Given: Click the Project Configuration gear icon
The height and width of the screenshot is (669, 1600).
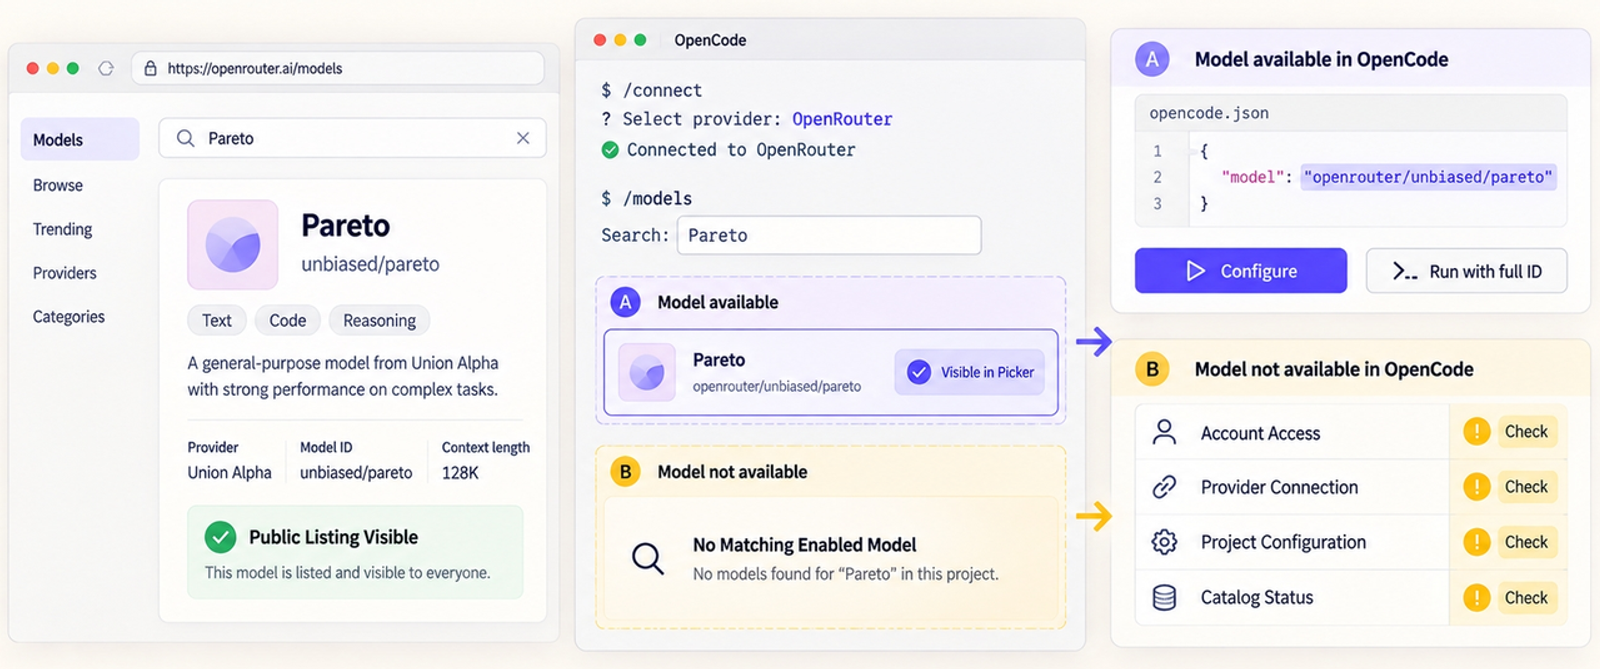Looking at the screenshot, I should click(1164, 542).
